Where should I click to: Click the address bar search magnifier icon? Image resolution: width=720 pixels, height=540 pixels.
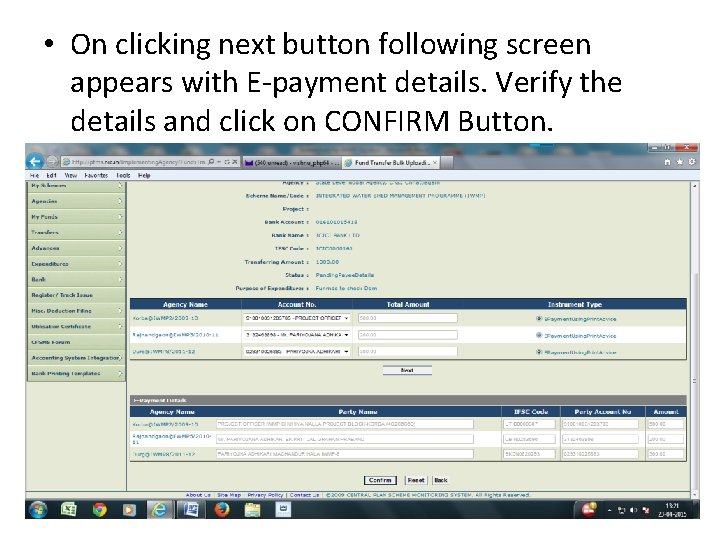(211, 162)
